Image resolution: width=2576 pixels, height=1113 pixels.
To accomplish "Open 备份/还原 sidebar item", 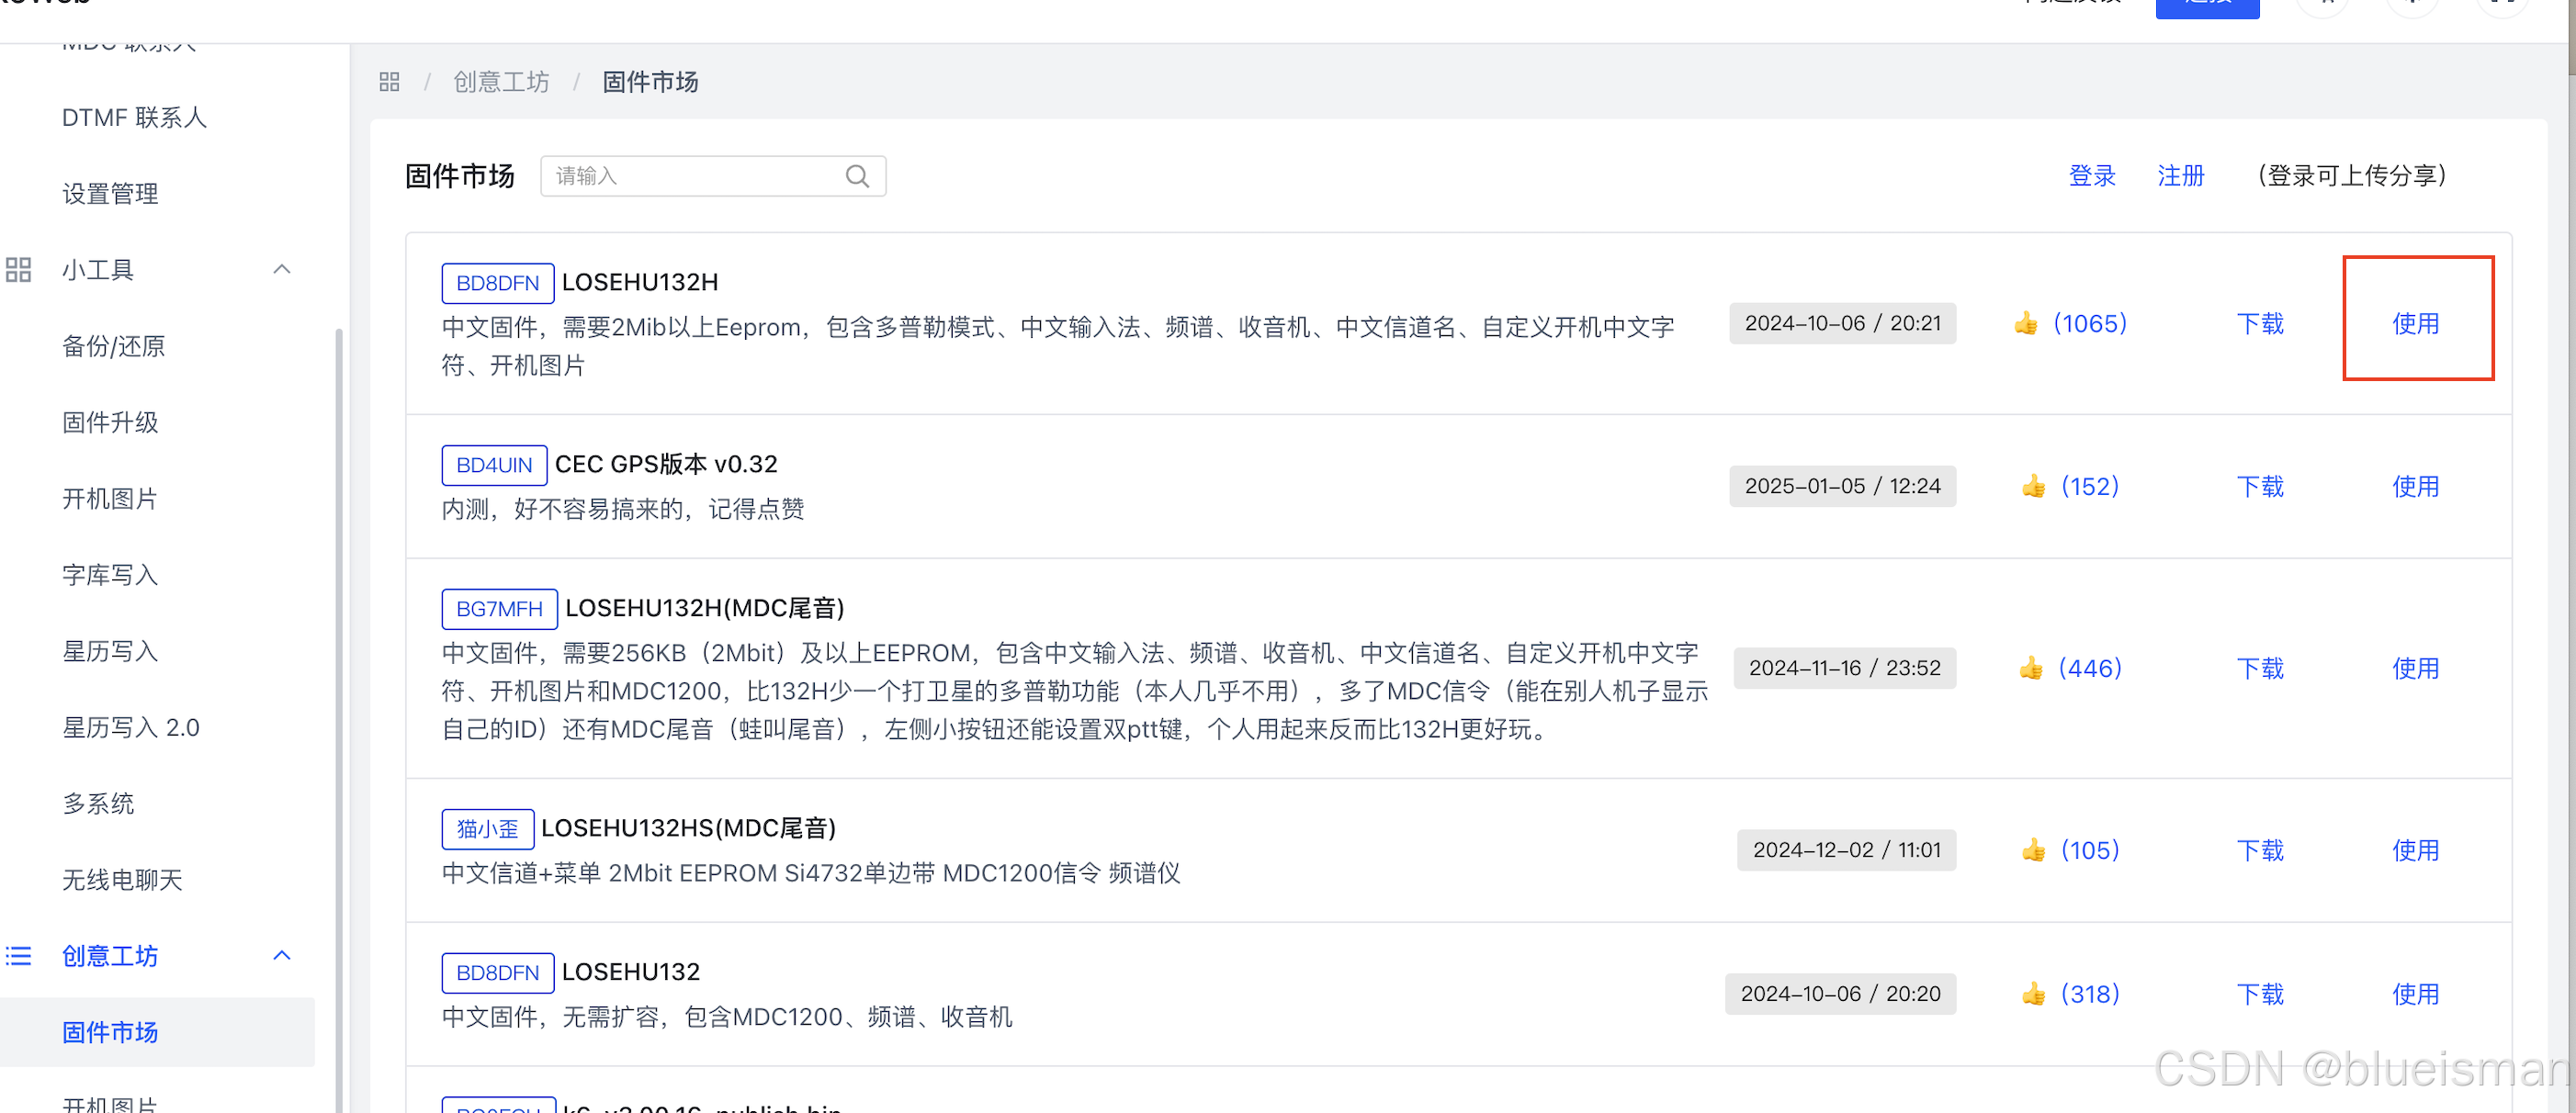I will pos(113,346).
